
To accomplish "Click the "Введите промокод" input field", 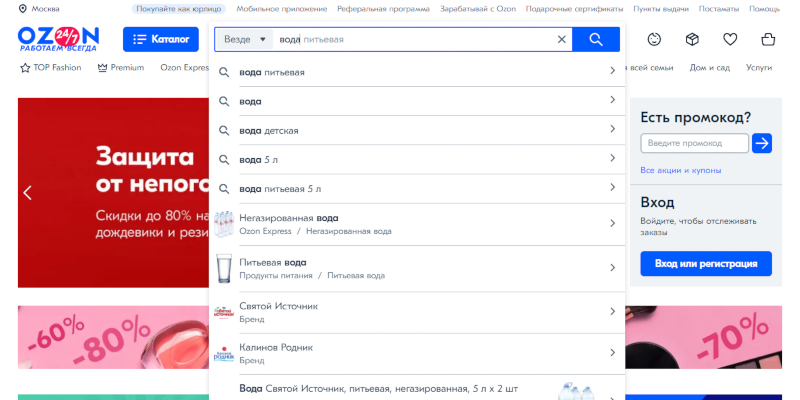I will (694, 143).
